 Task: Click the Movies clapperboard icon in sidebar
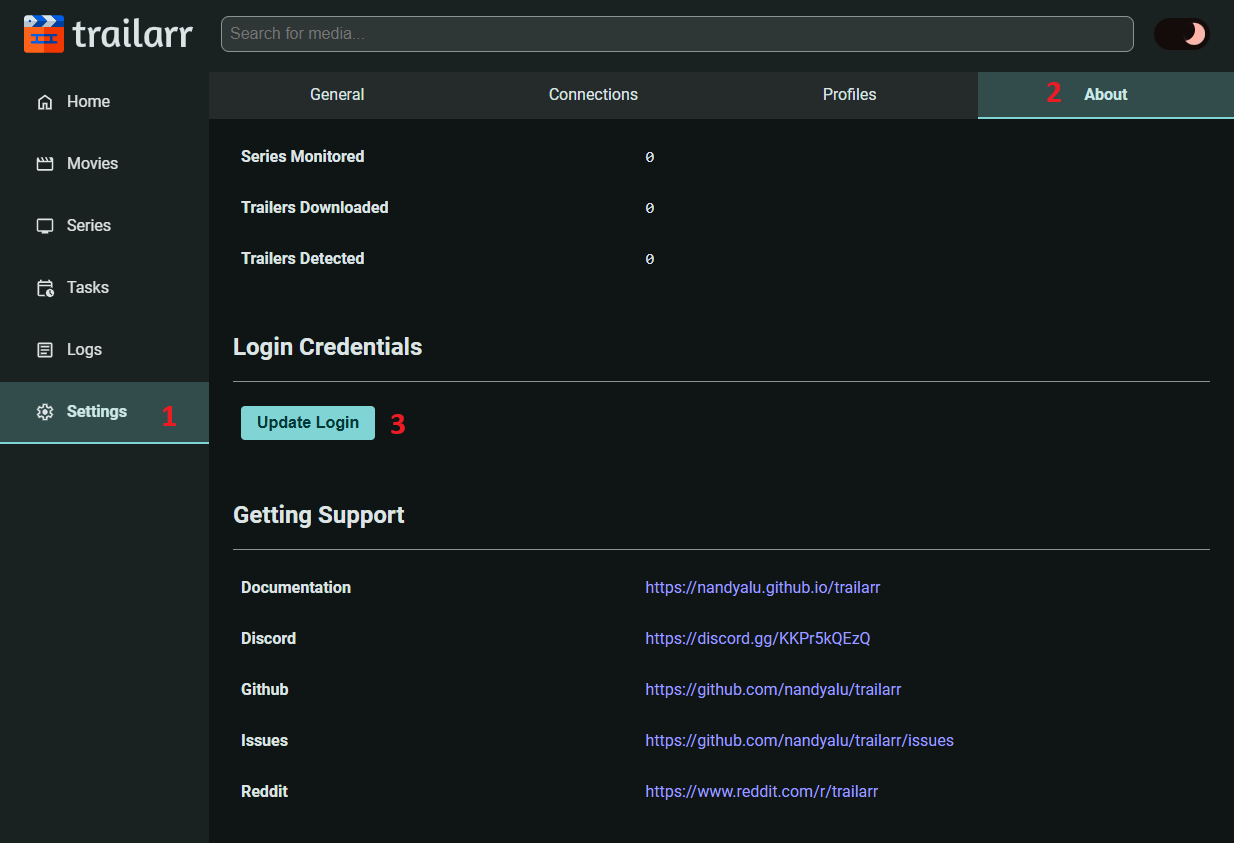click(45, 164)
